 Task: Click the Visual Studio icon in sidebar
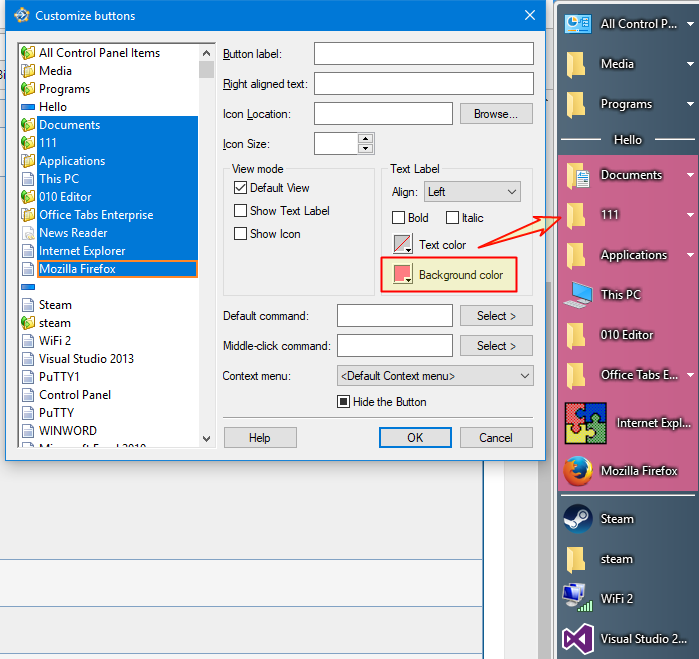point(577,638)
